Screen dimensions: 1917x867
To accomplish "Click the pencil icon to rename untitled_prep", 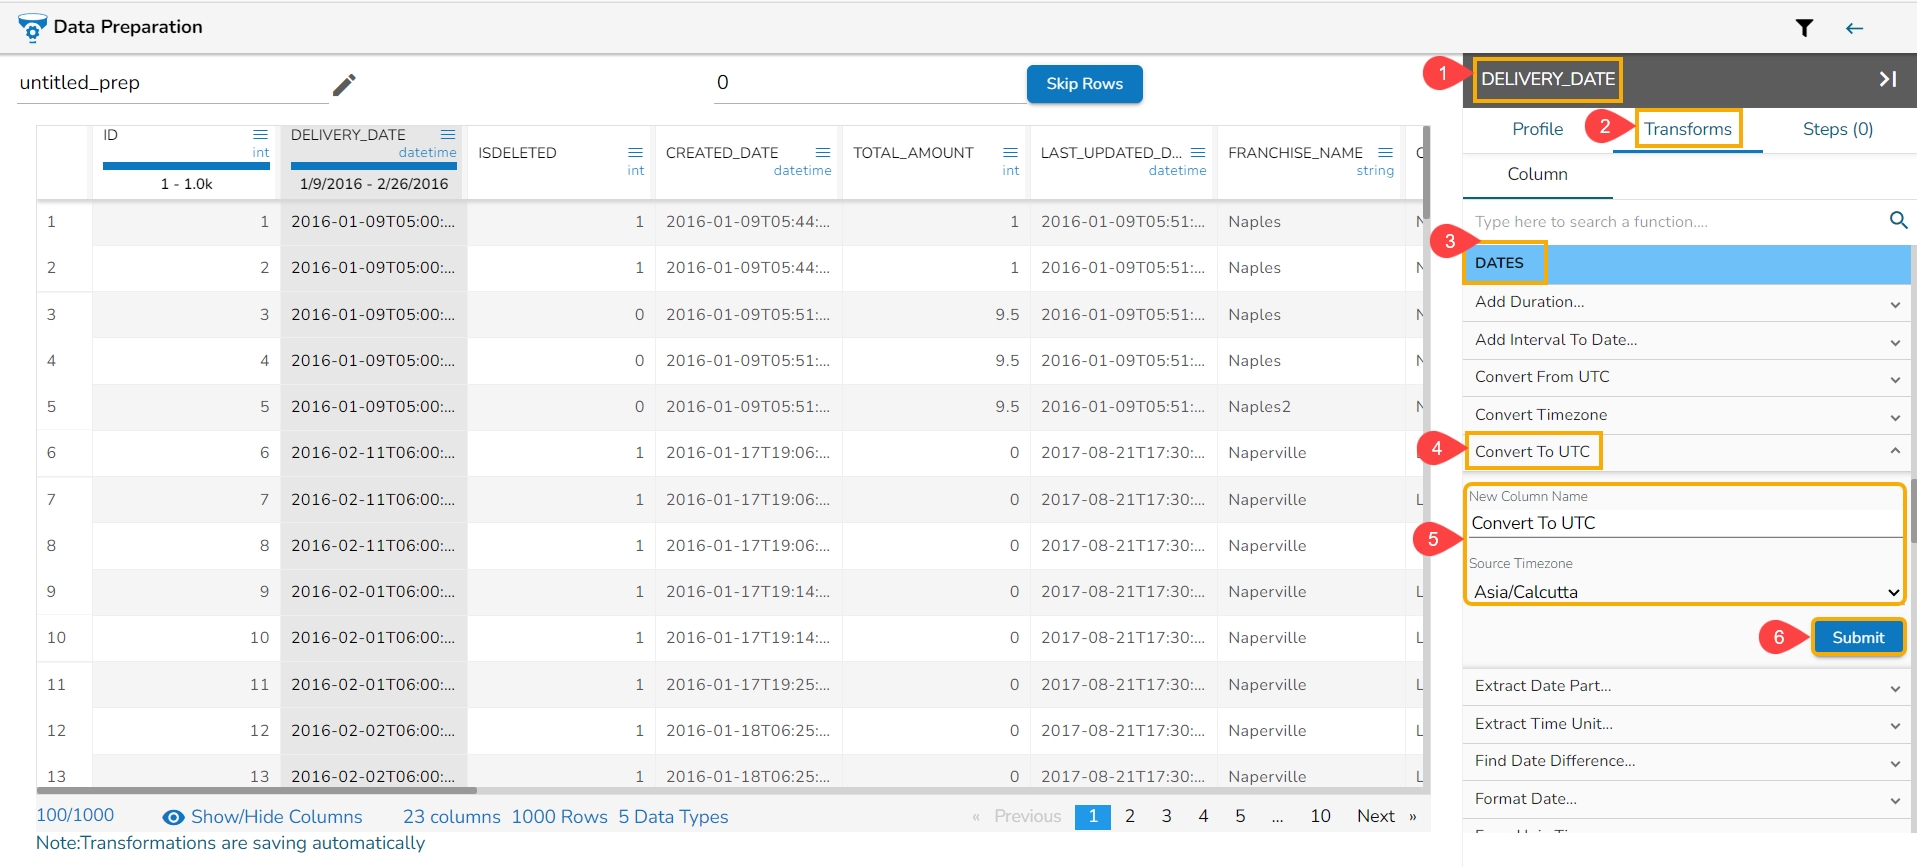I will point(344,85).
